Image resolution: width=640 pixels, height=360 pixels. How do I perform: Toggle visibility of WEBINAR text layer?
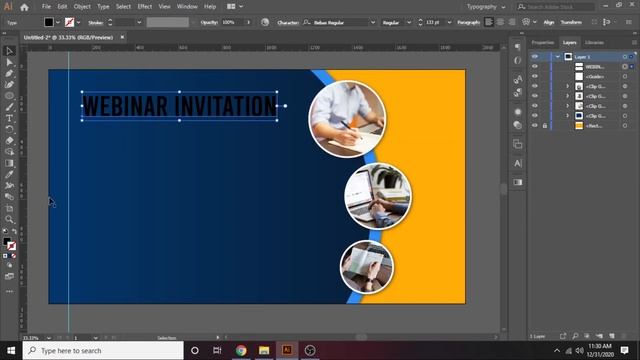tap(535, 67)
